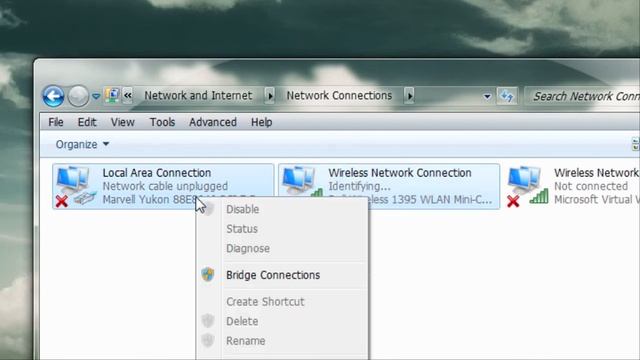Image resolution: width=640 pixels, height=360 pixels.
Task: Click the 'Not connected' status text
Action: (x=591, y=186)
